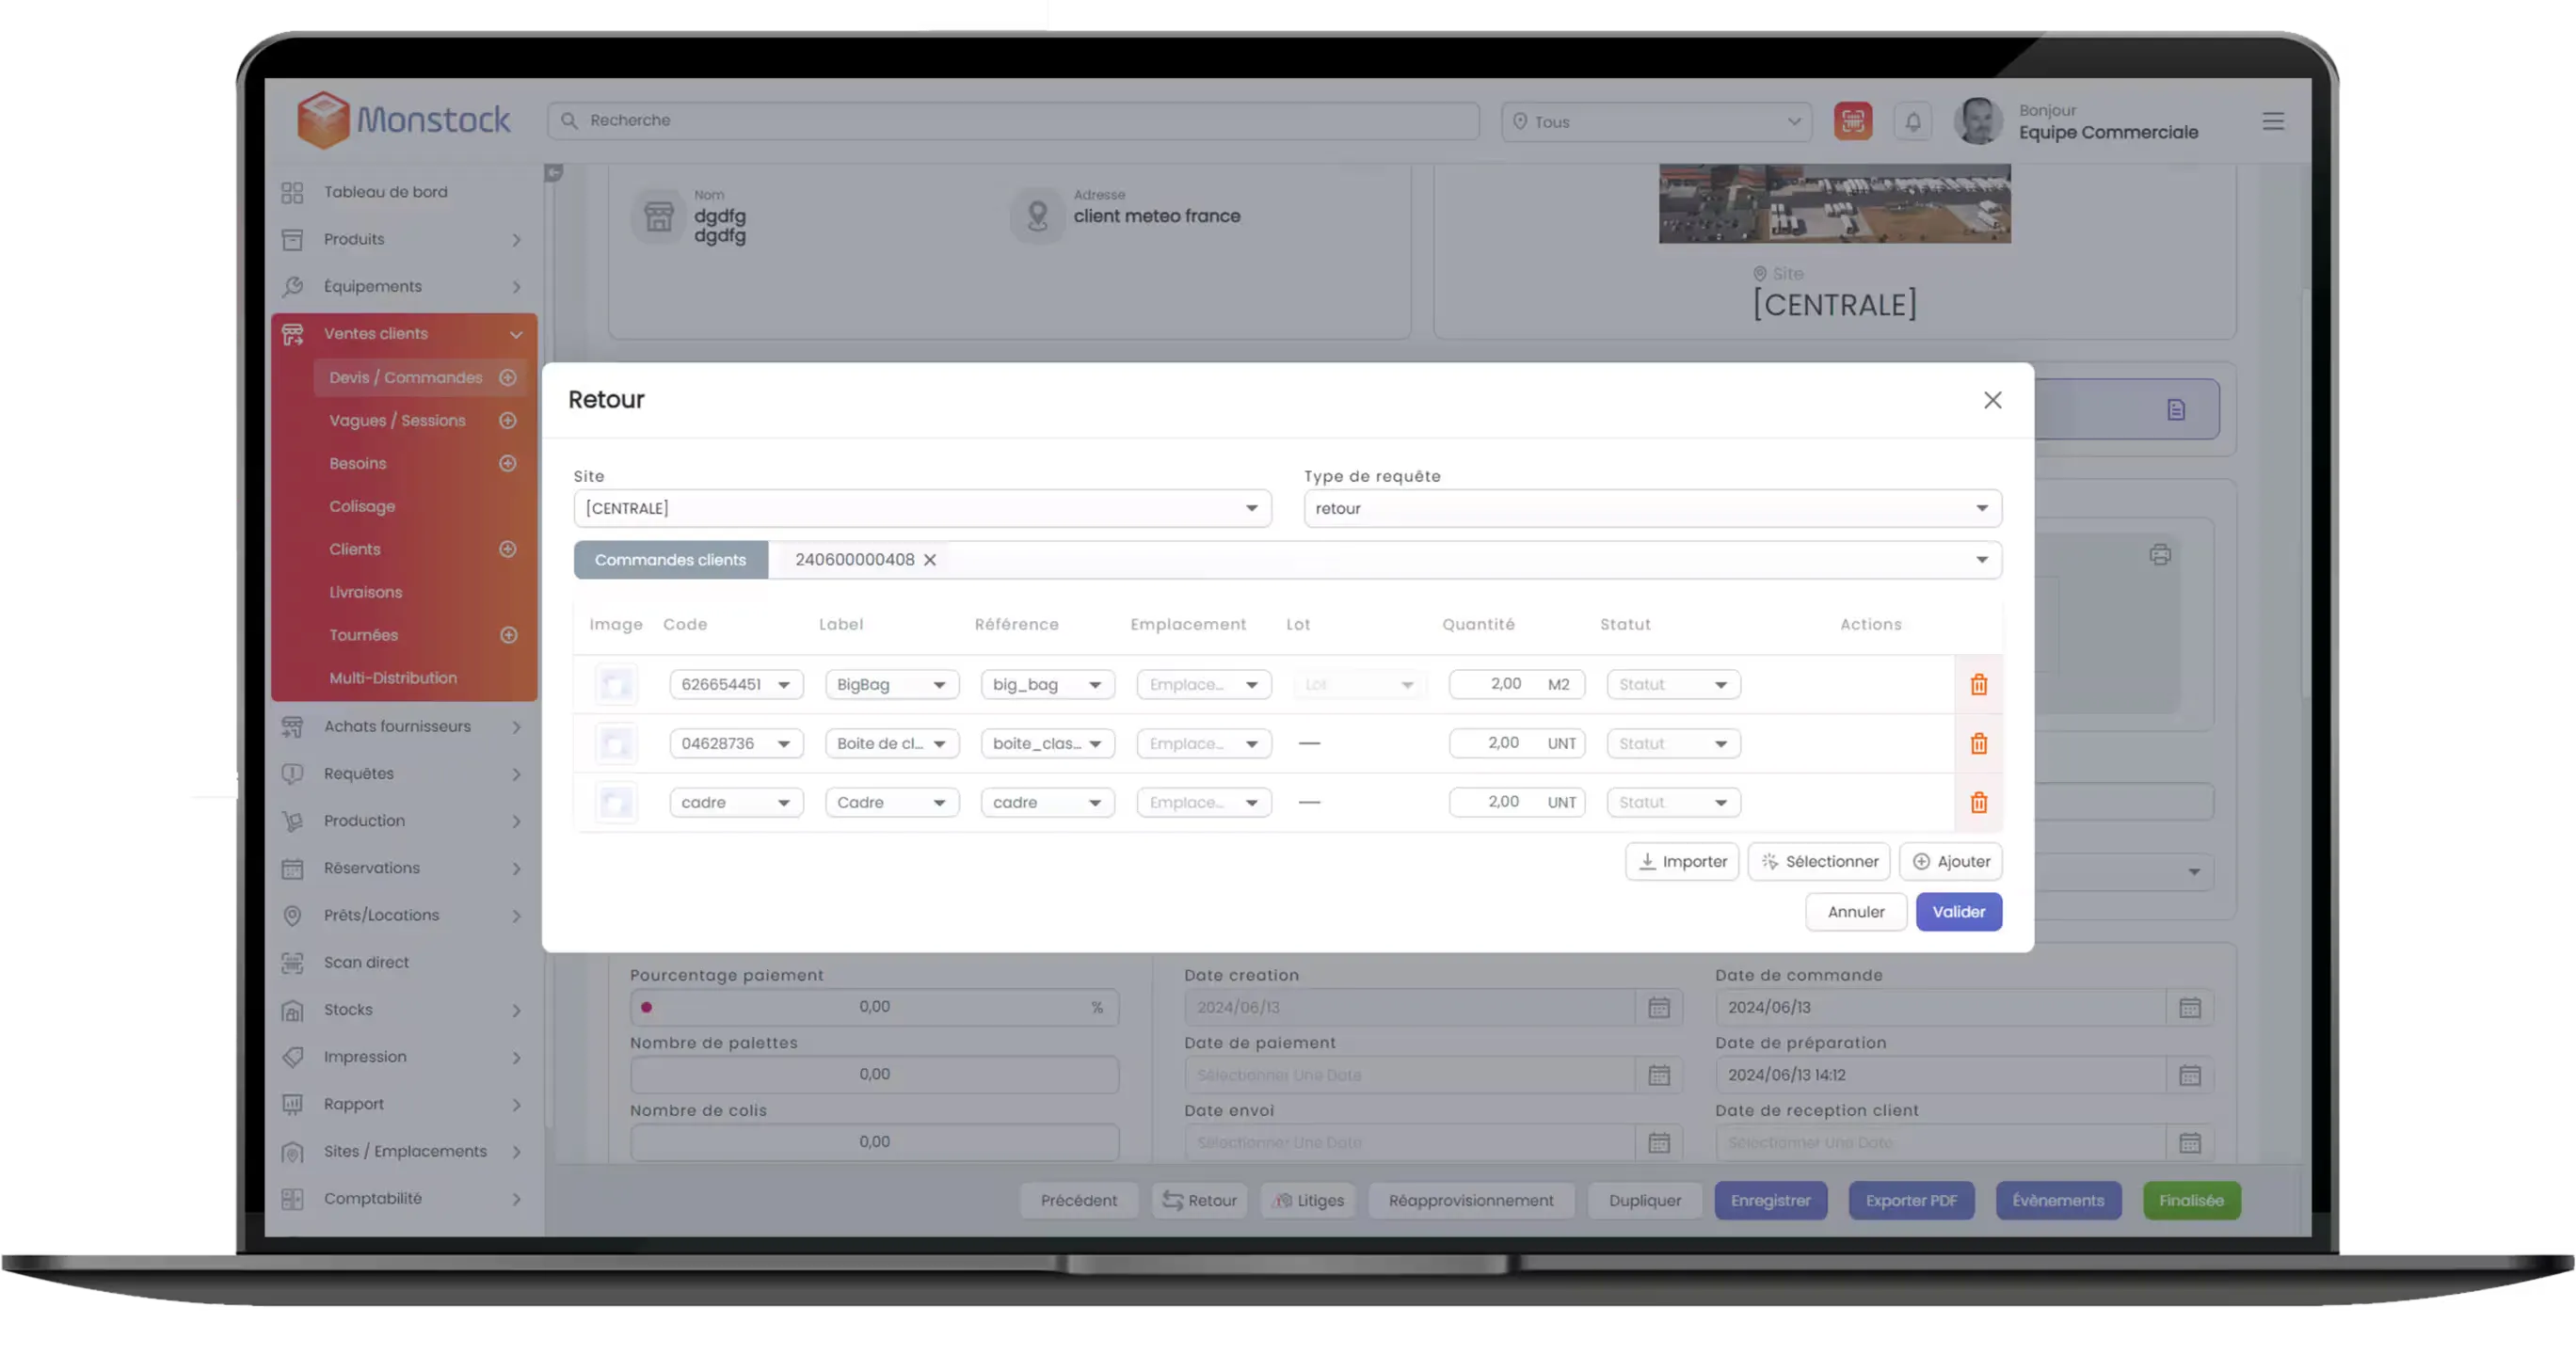Add new Clients with plus icon
The image size is (2576, 1355).
click(508, 550)
